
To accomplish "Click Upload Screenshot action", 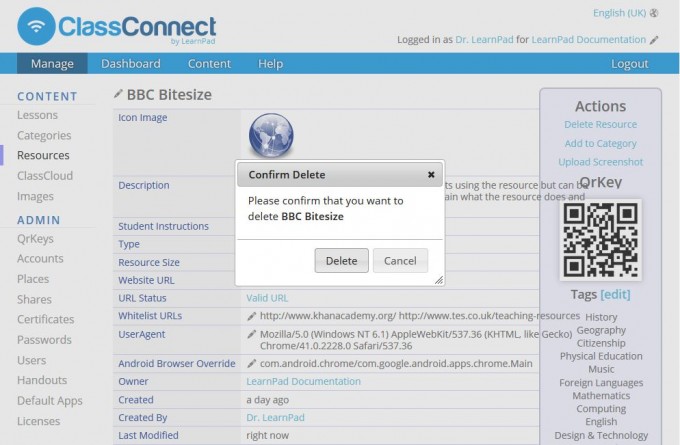I will point(600,162).
